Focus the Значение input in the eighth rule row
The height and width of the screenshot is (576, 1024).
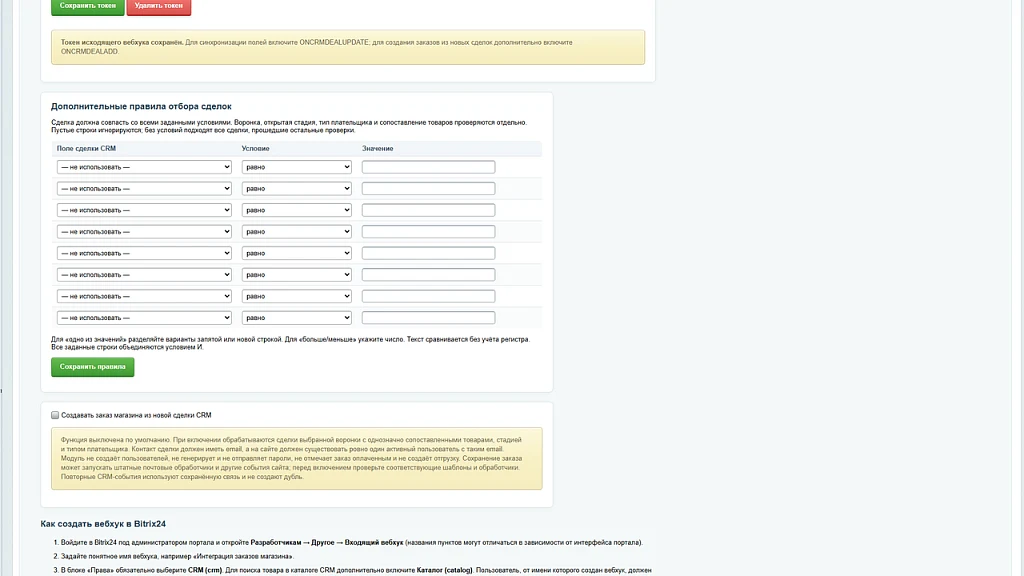428,318
